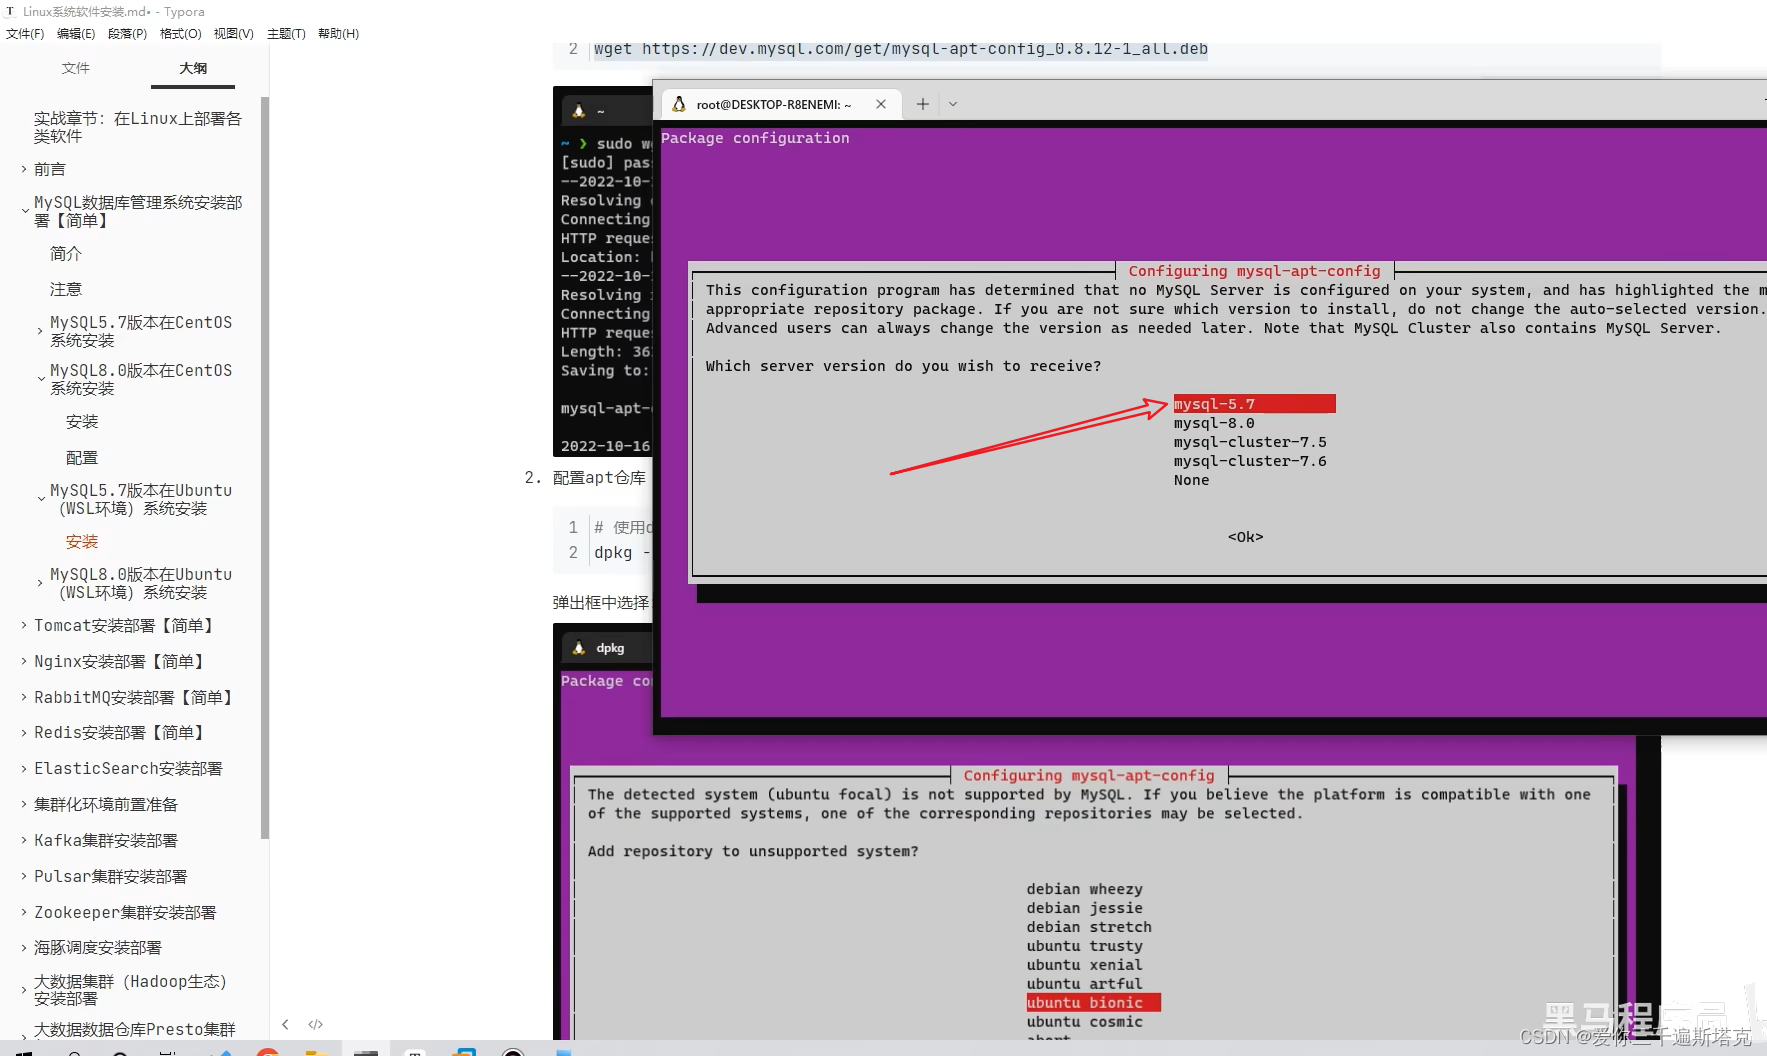Open Windows Search from the taskbar
The image size is (1767, 1056).
point(73,1050)
